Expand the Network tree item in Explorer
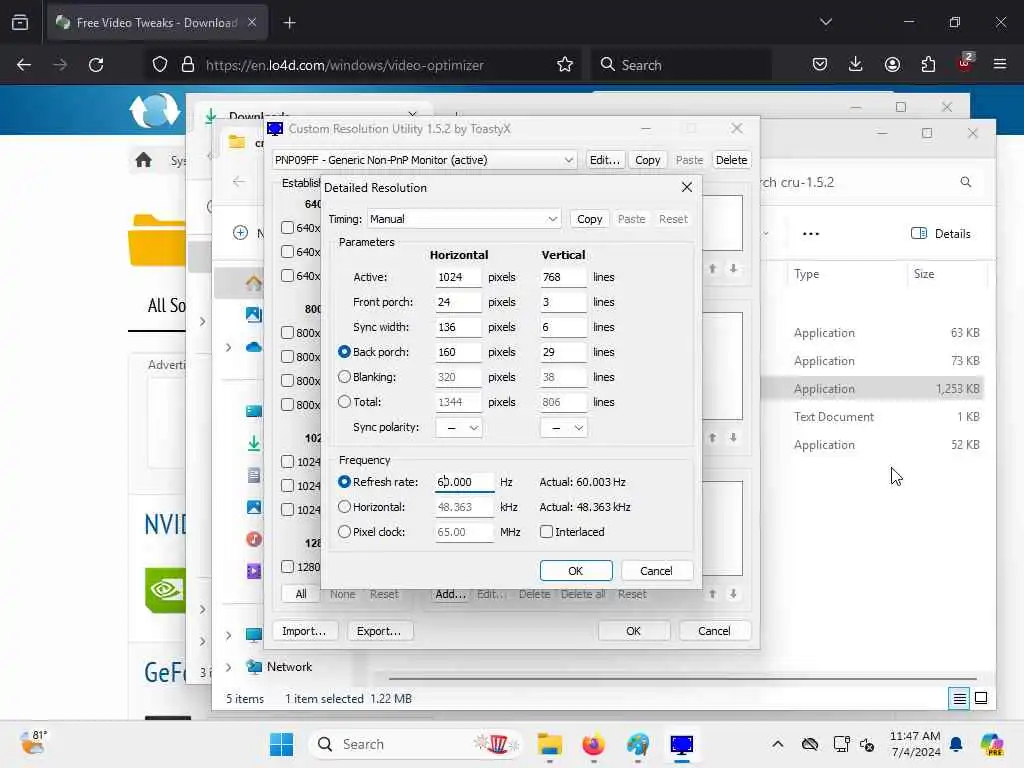The image size is (1024, 768). click(x=229, y=667)
